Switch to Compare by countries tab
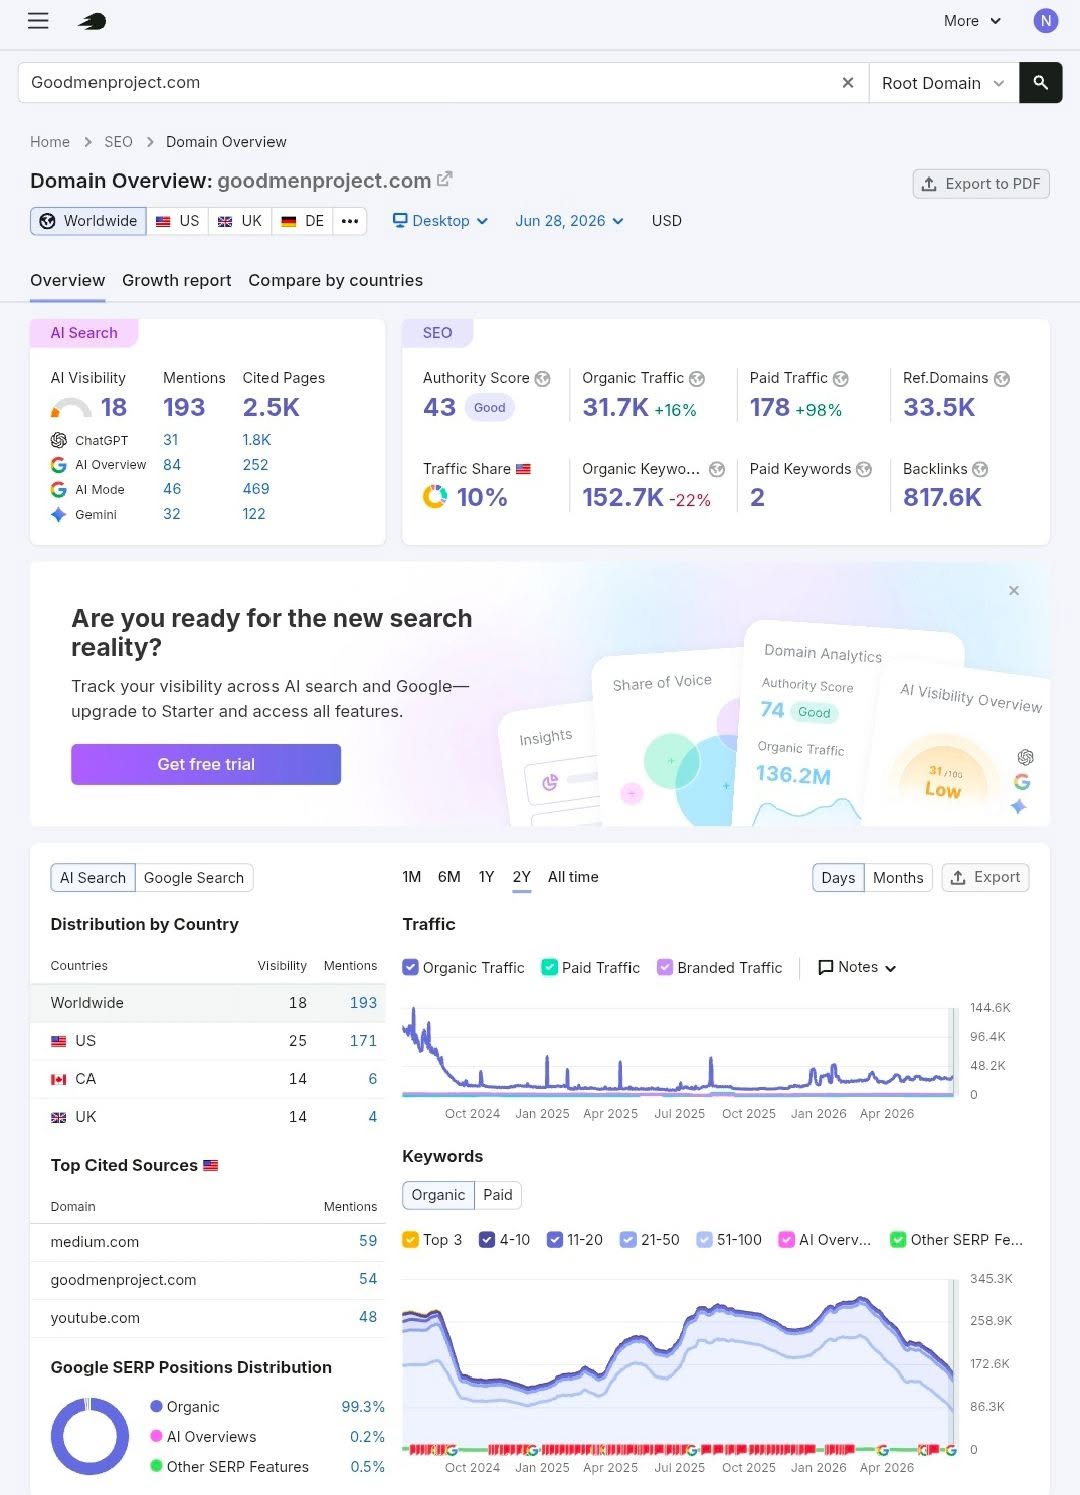 point(336,281)
